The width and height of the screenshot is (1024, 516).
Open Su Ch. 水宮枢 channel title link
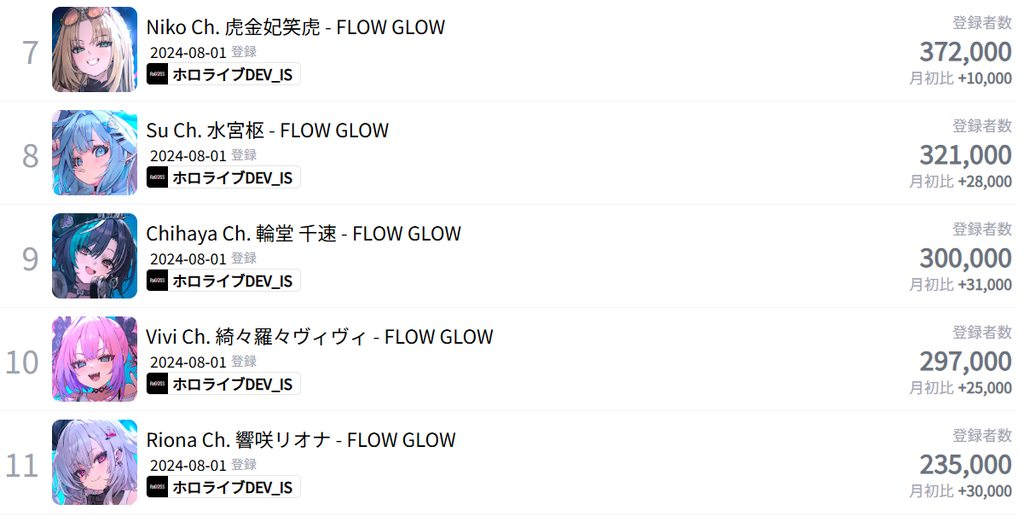(267, 130)
